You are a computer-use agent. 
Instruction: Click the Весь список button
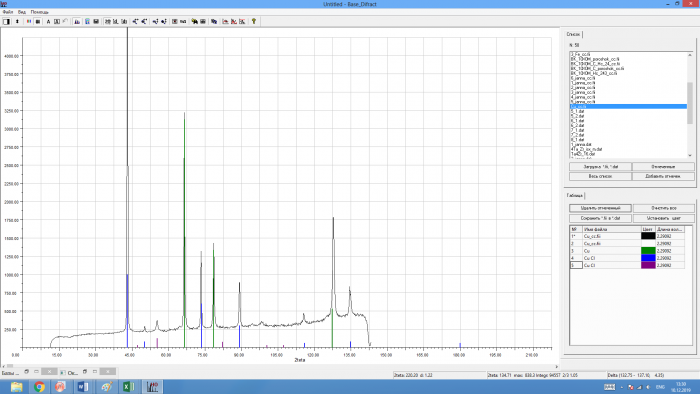point(600,176)
